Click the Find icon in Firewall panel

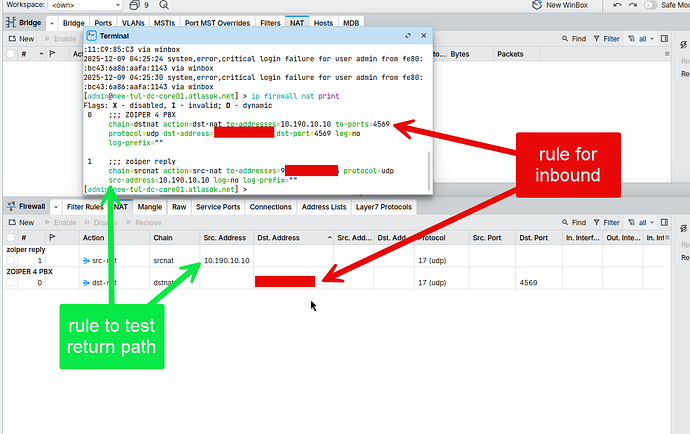577,222
